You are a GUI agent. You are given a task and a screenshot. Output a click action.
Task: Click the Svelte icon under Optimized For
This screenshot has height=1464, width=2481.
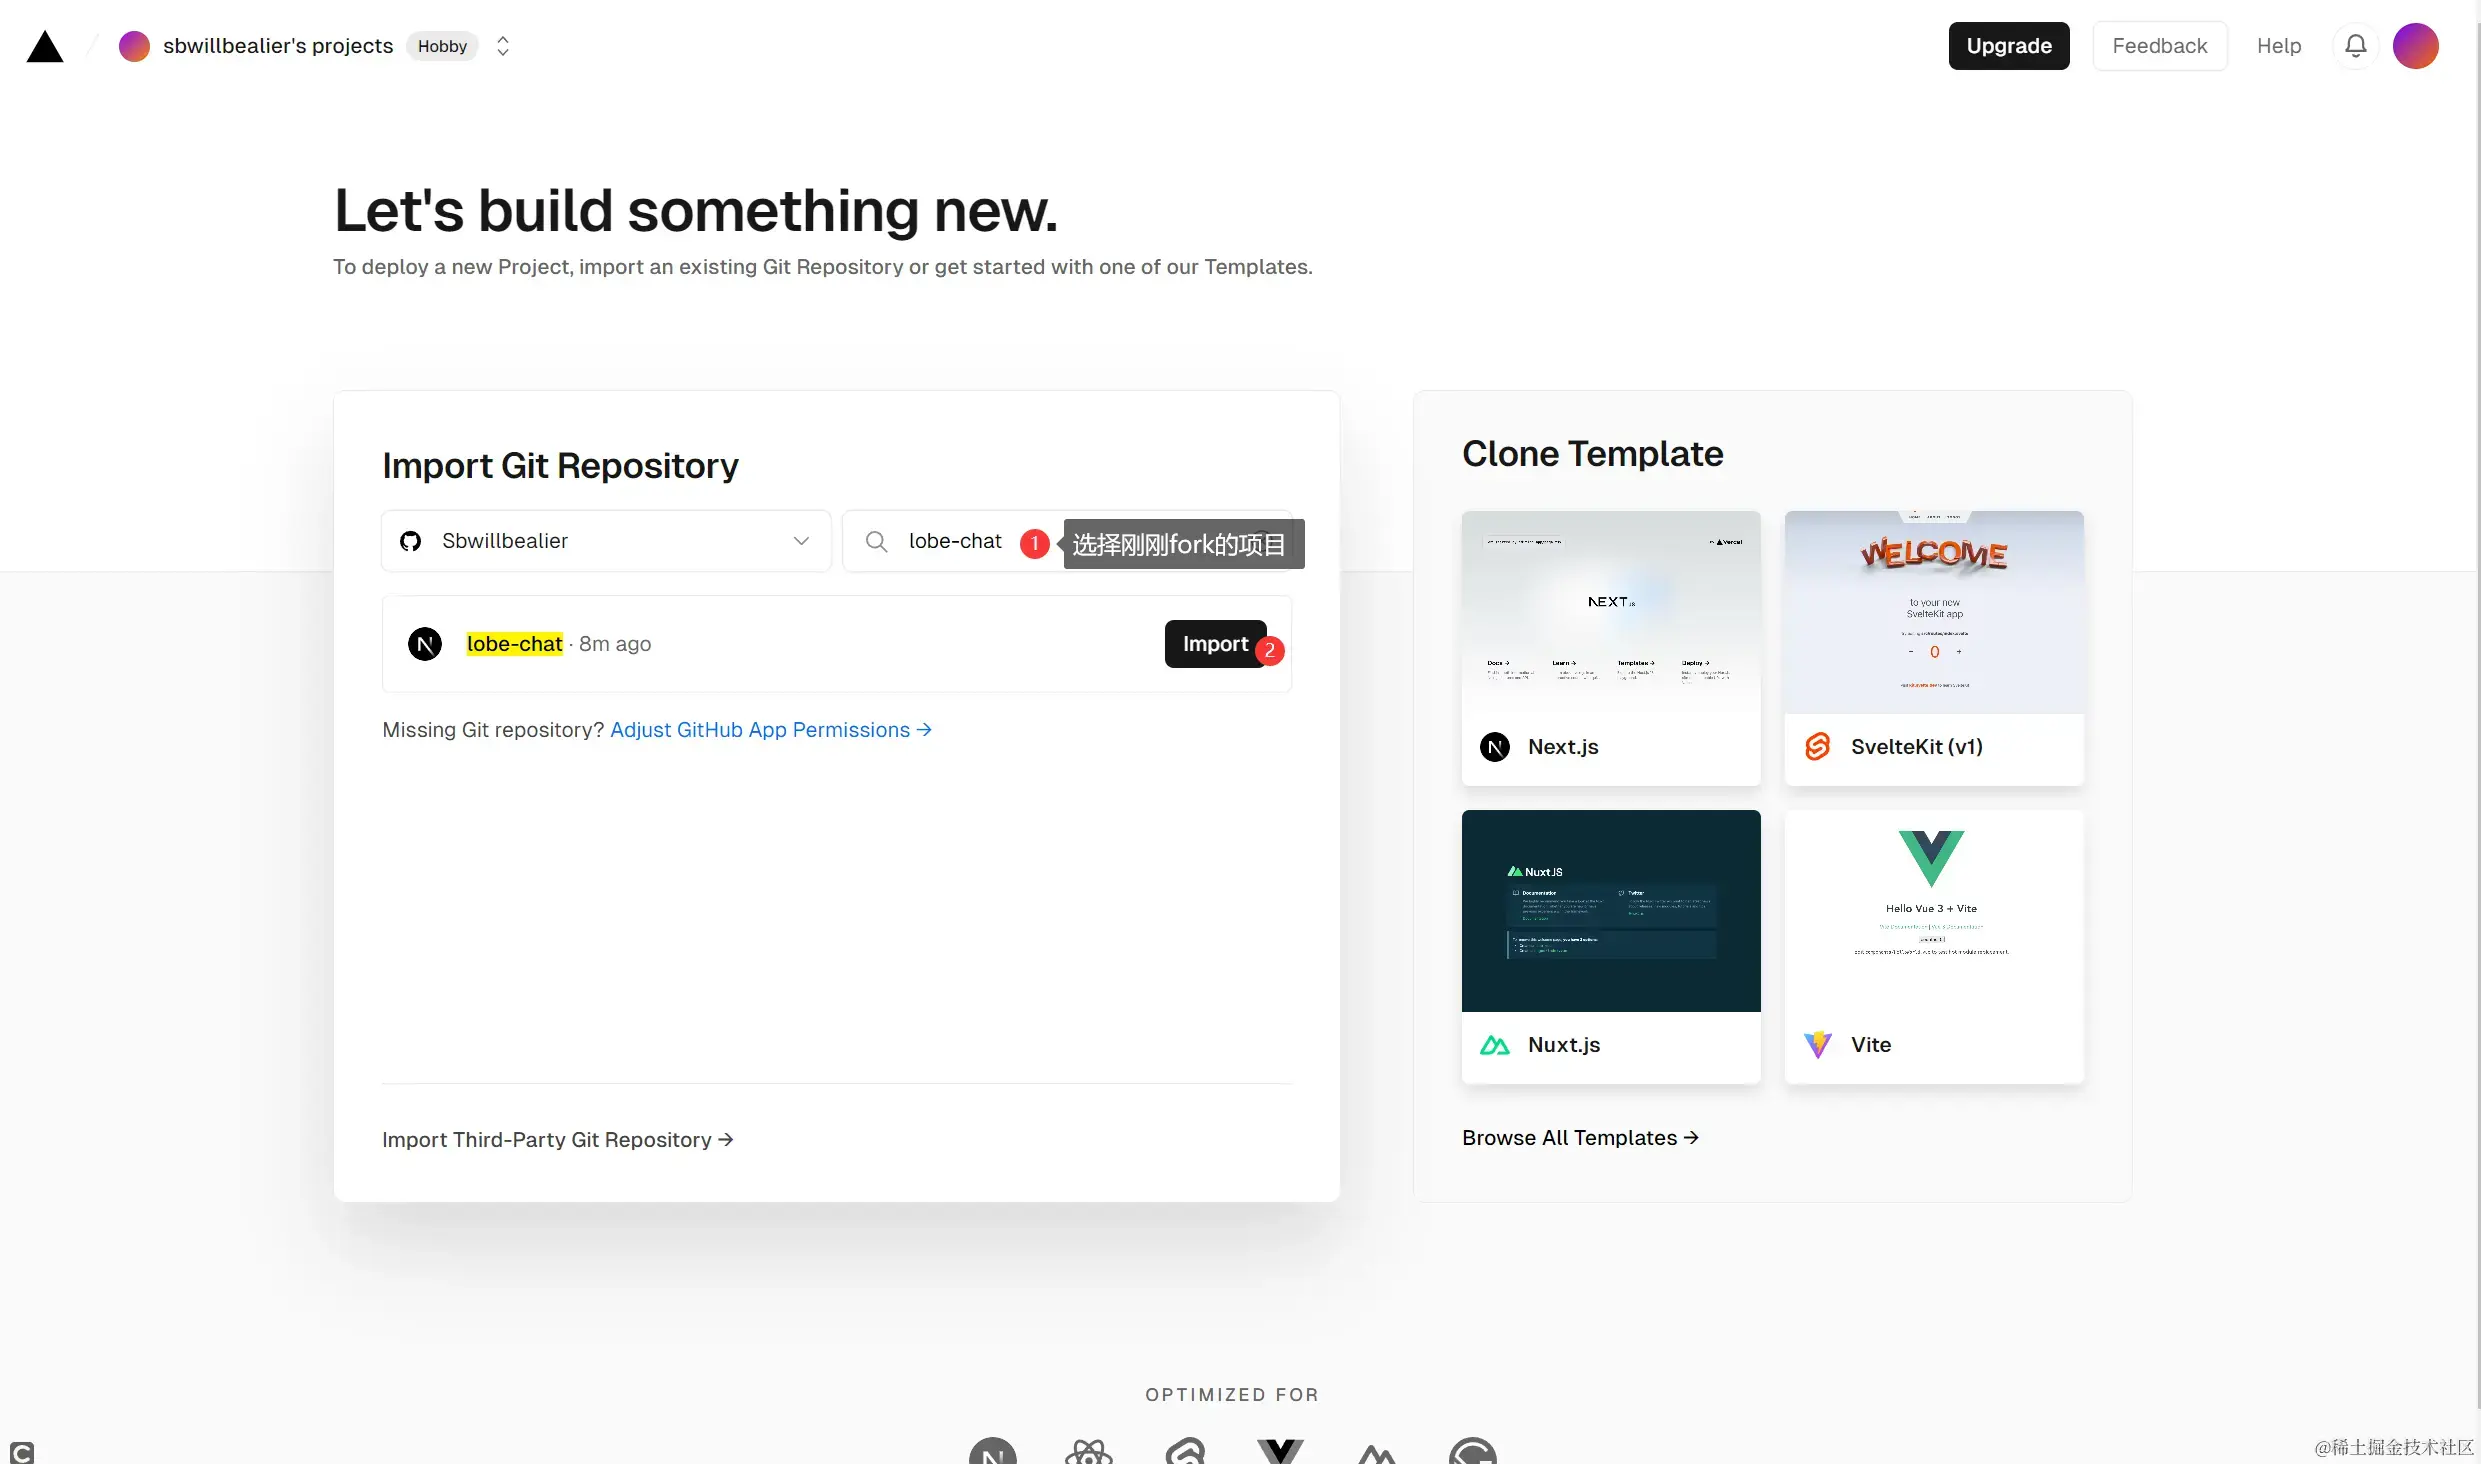1185,1451
